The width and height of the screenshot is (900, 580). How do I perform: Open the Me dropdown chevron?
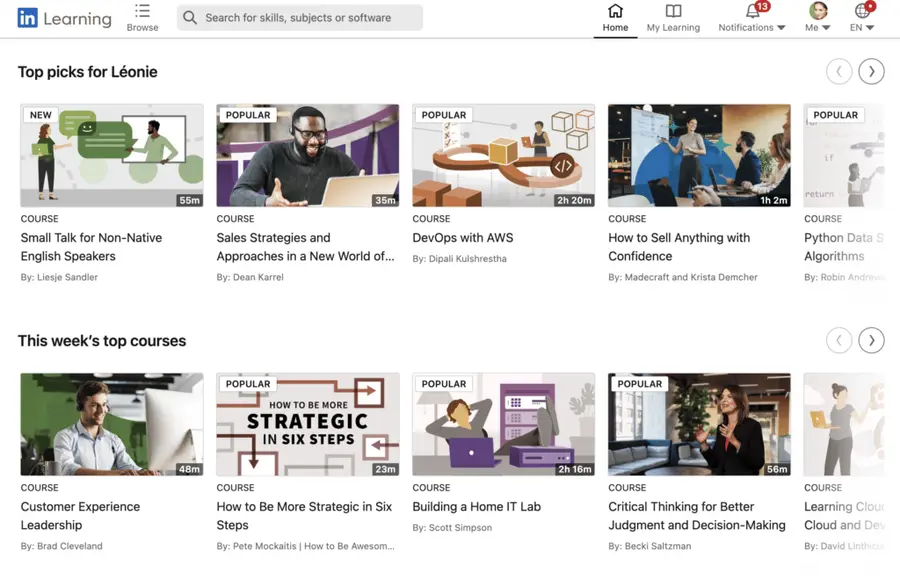click(829, 27)
